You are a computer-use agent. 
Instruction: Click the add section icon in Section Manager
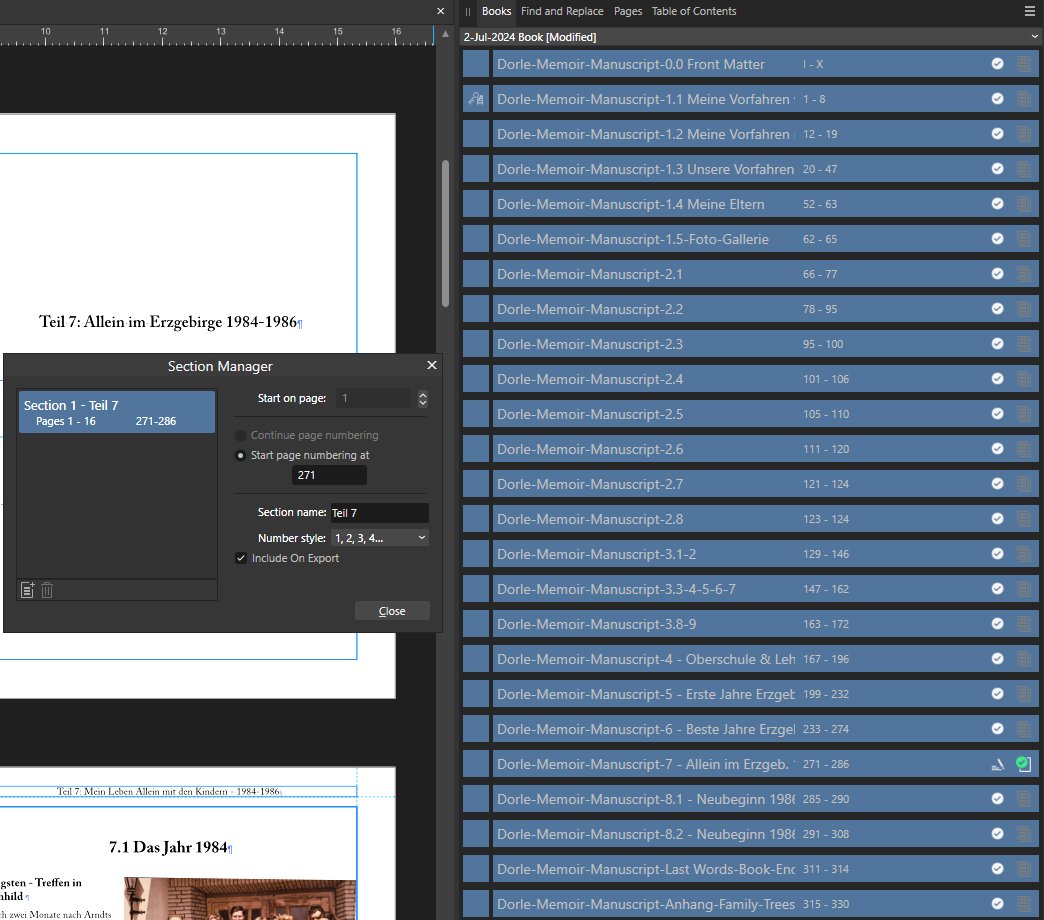[x=27, y=590]
